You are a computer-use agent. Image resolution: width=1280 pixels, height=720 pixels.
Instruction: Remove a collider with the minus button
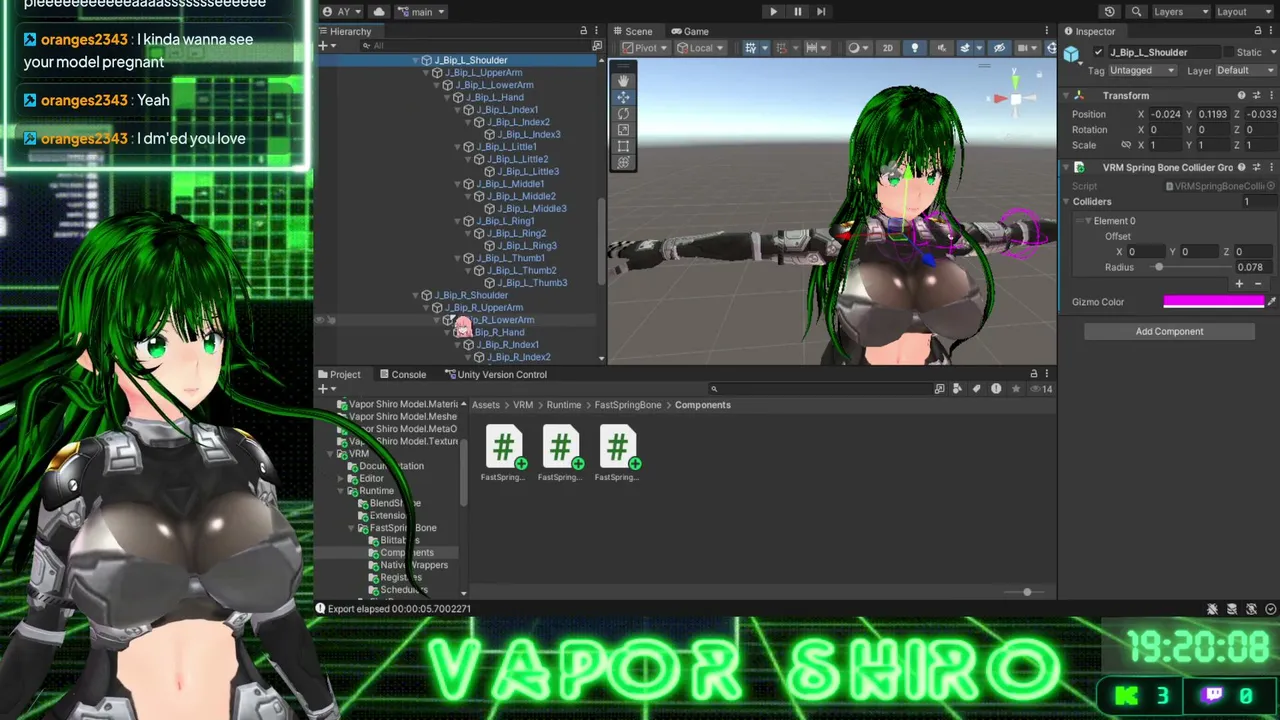click(1258, 284)
